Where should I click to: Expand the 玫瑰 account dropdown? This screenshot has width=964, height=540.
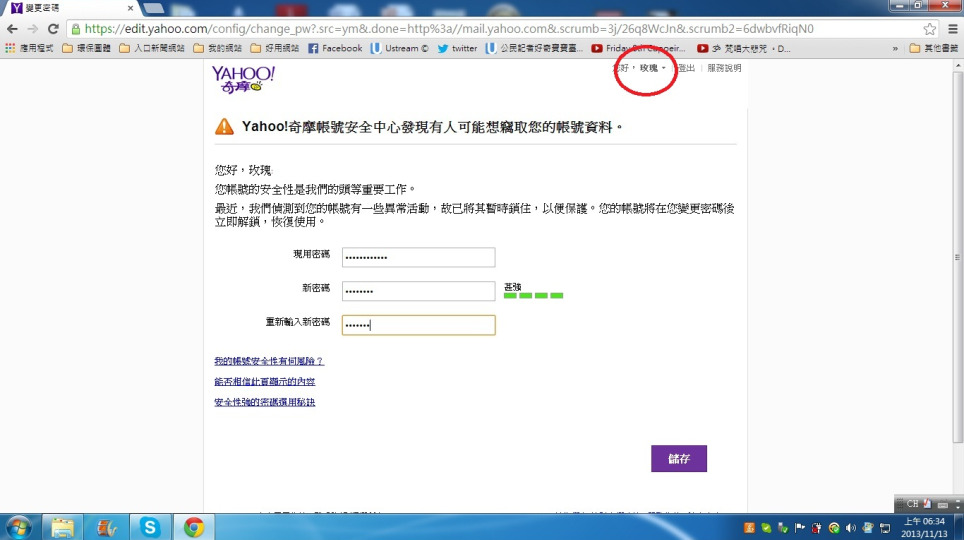(x=652, y=68)
